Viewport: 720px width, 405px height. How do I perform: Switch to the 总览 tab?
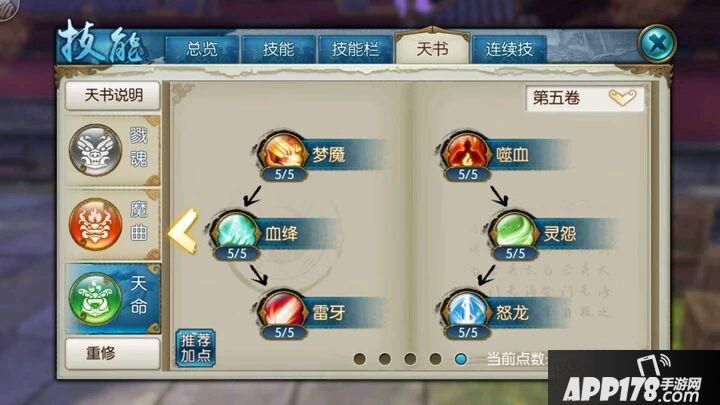click(x=202, y=49)
